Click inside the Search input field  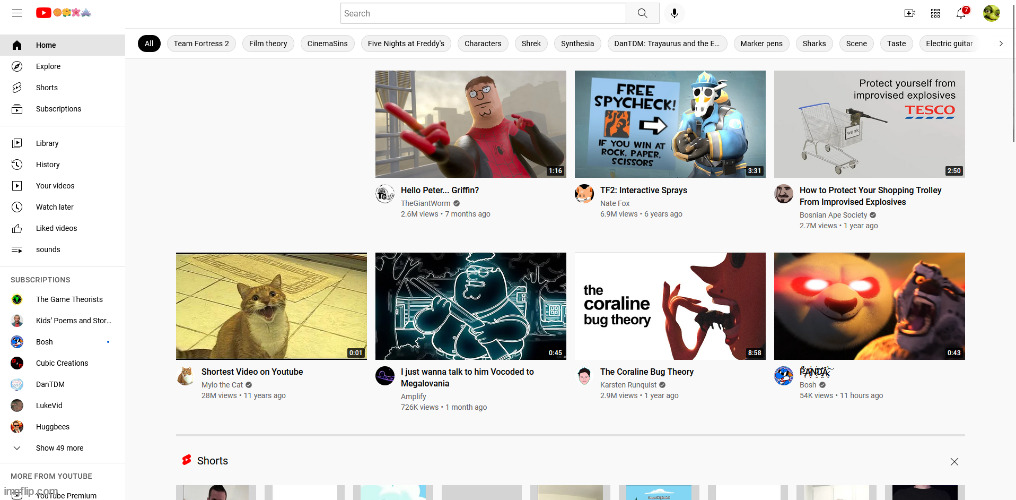483,13
